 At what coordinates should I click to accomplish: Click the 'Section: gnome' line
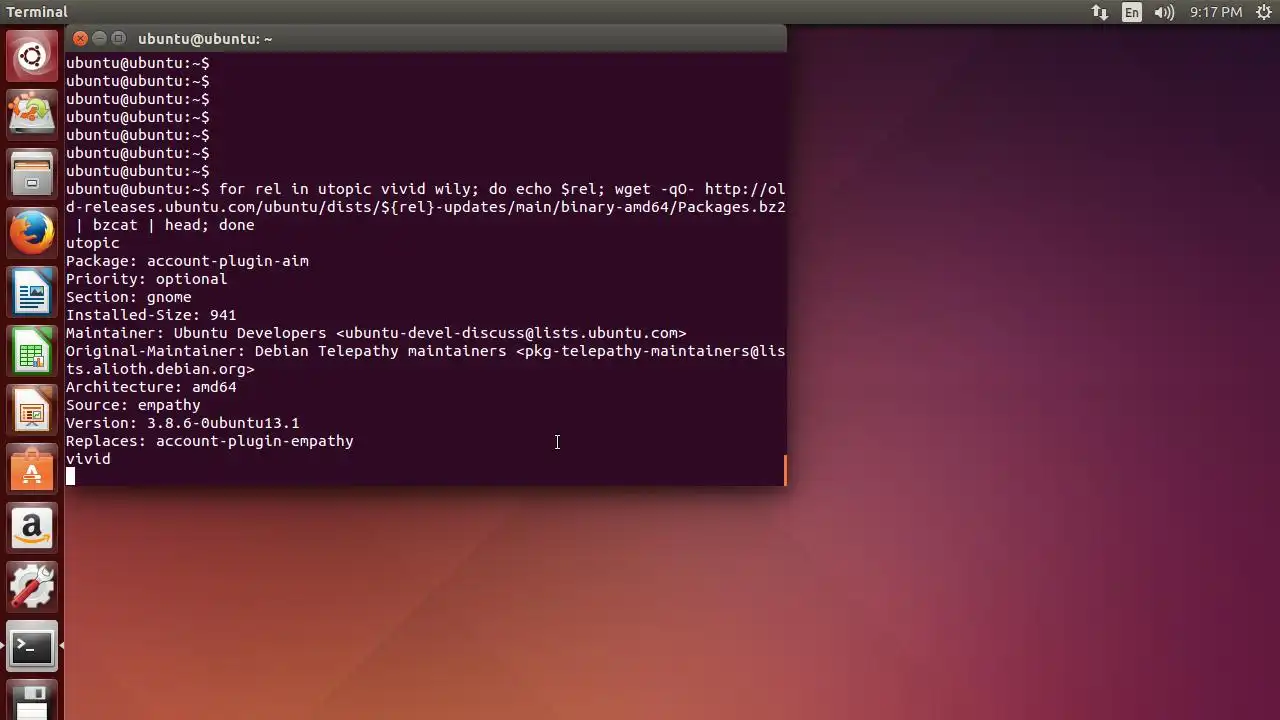click(x=128, y=297)
